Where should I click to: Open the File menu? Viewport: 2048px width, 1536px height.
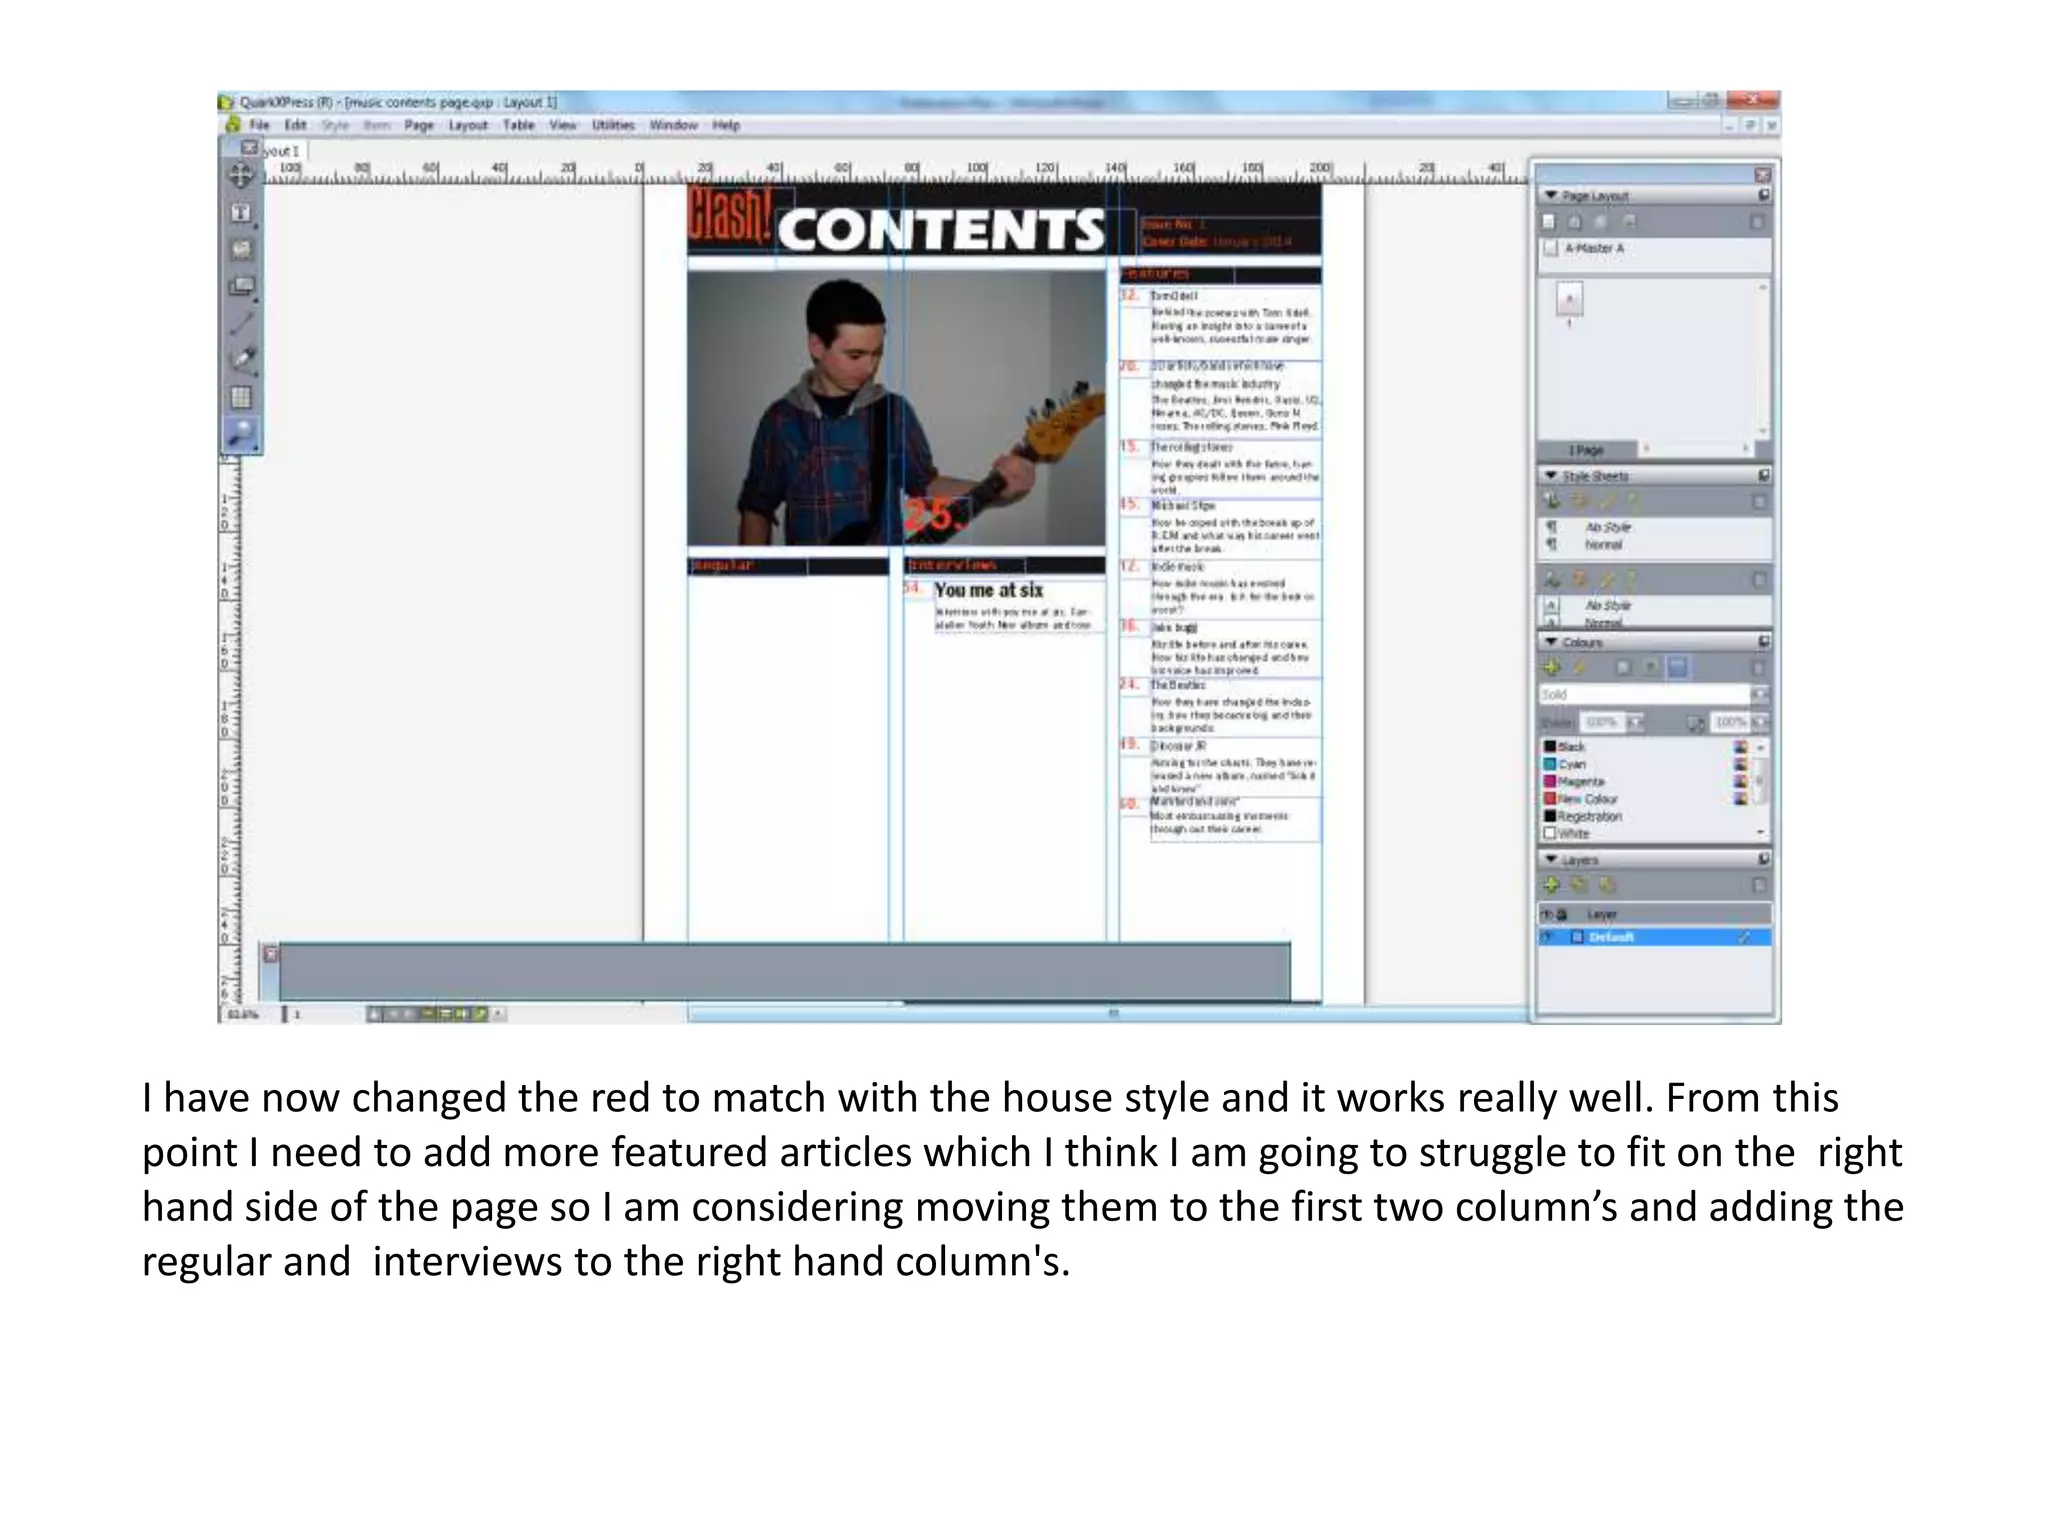[260, 125]
